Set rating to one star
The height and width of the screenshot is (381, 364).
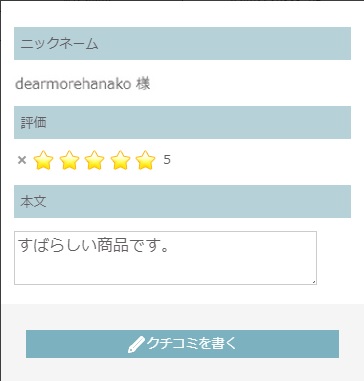(44, 160)
